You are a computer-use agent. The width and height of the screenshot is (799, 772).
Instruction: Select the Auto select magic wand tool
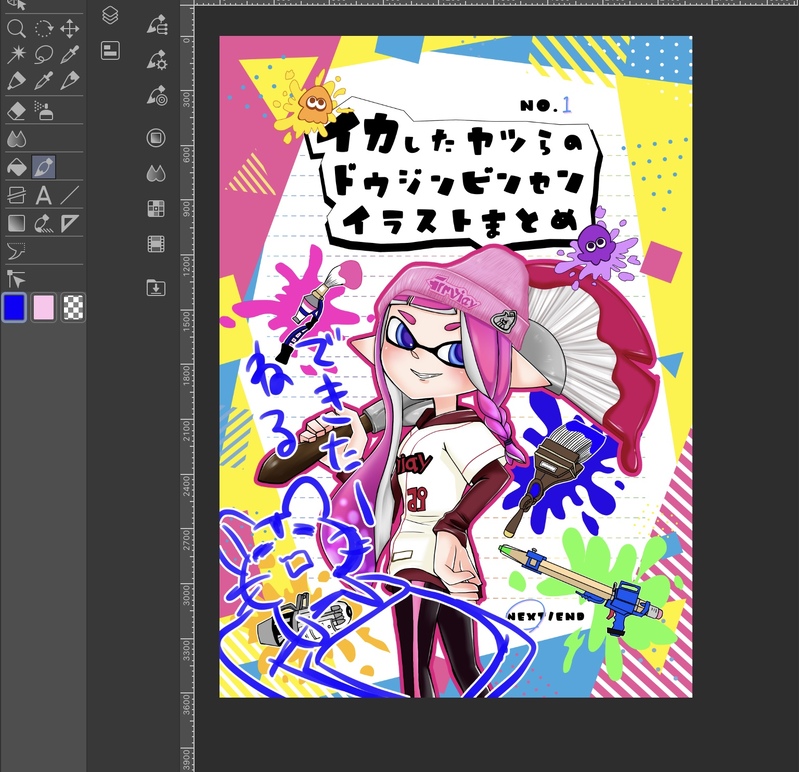[x=16, y=55]
